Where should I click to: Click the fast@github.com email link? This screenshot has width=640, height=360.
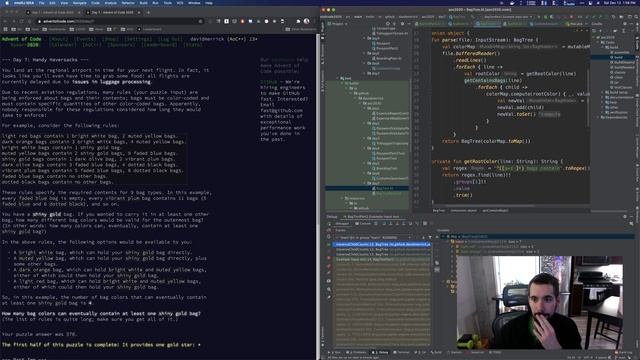[282, 110]
